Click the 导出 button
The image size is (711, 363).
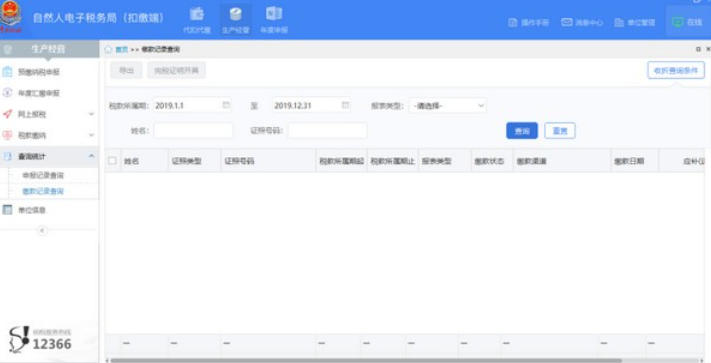tap(126, 70)
